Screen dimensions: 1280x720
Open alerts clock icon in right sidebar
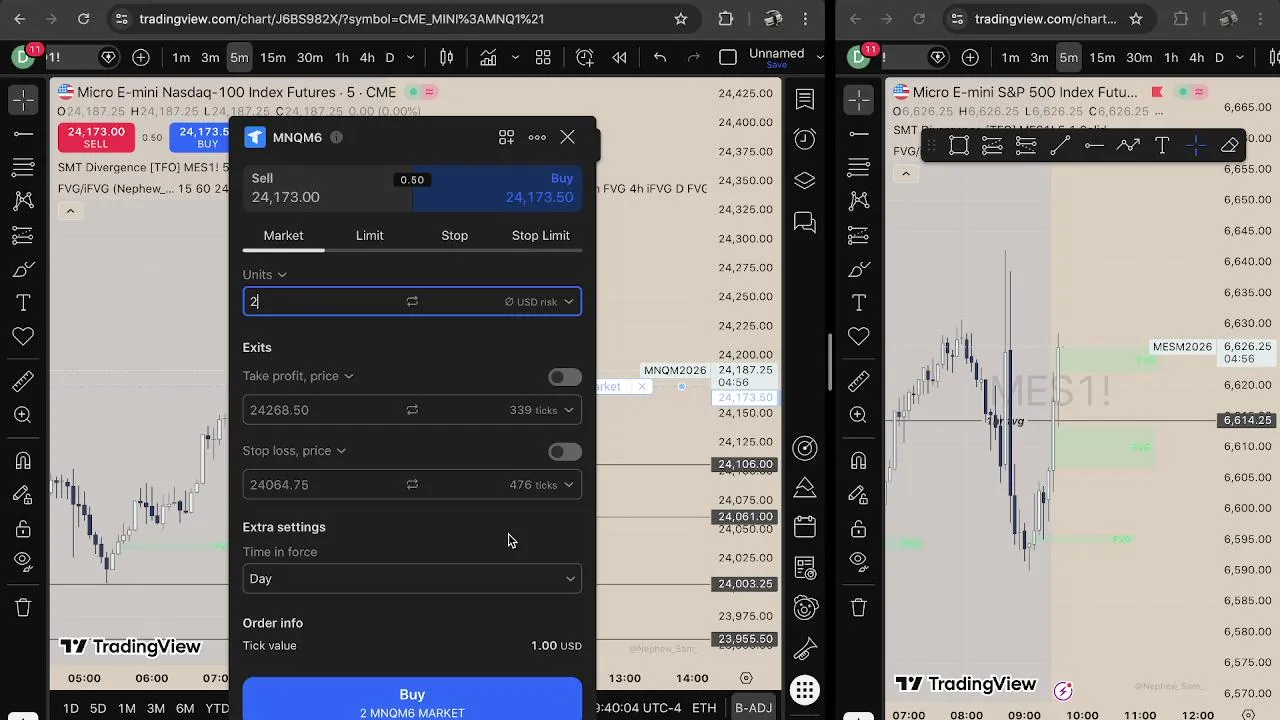(805, 140)
